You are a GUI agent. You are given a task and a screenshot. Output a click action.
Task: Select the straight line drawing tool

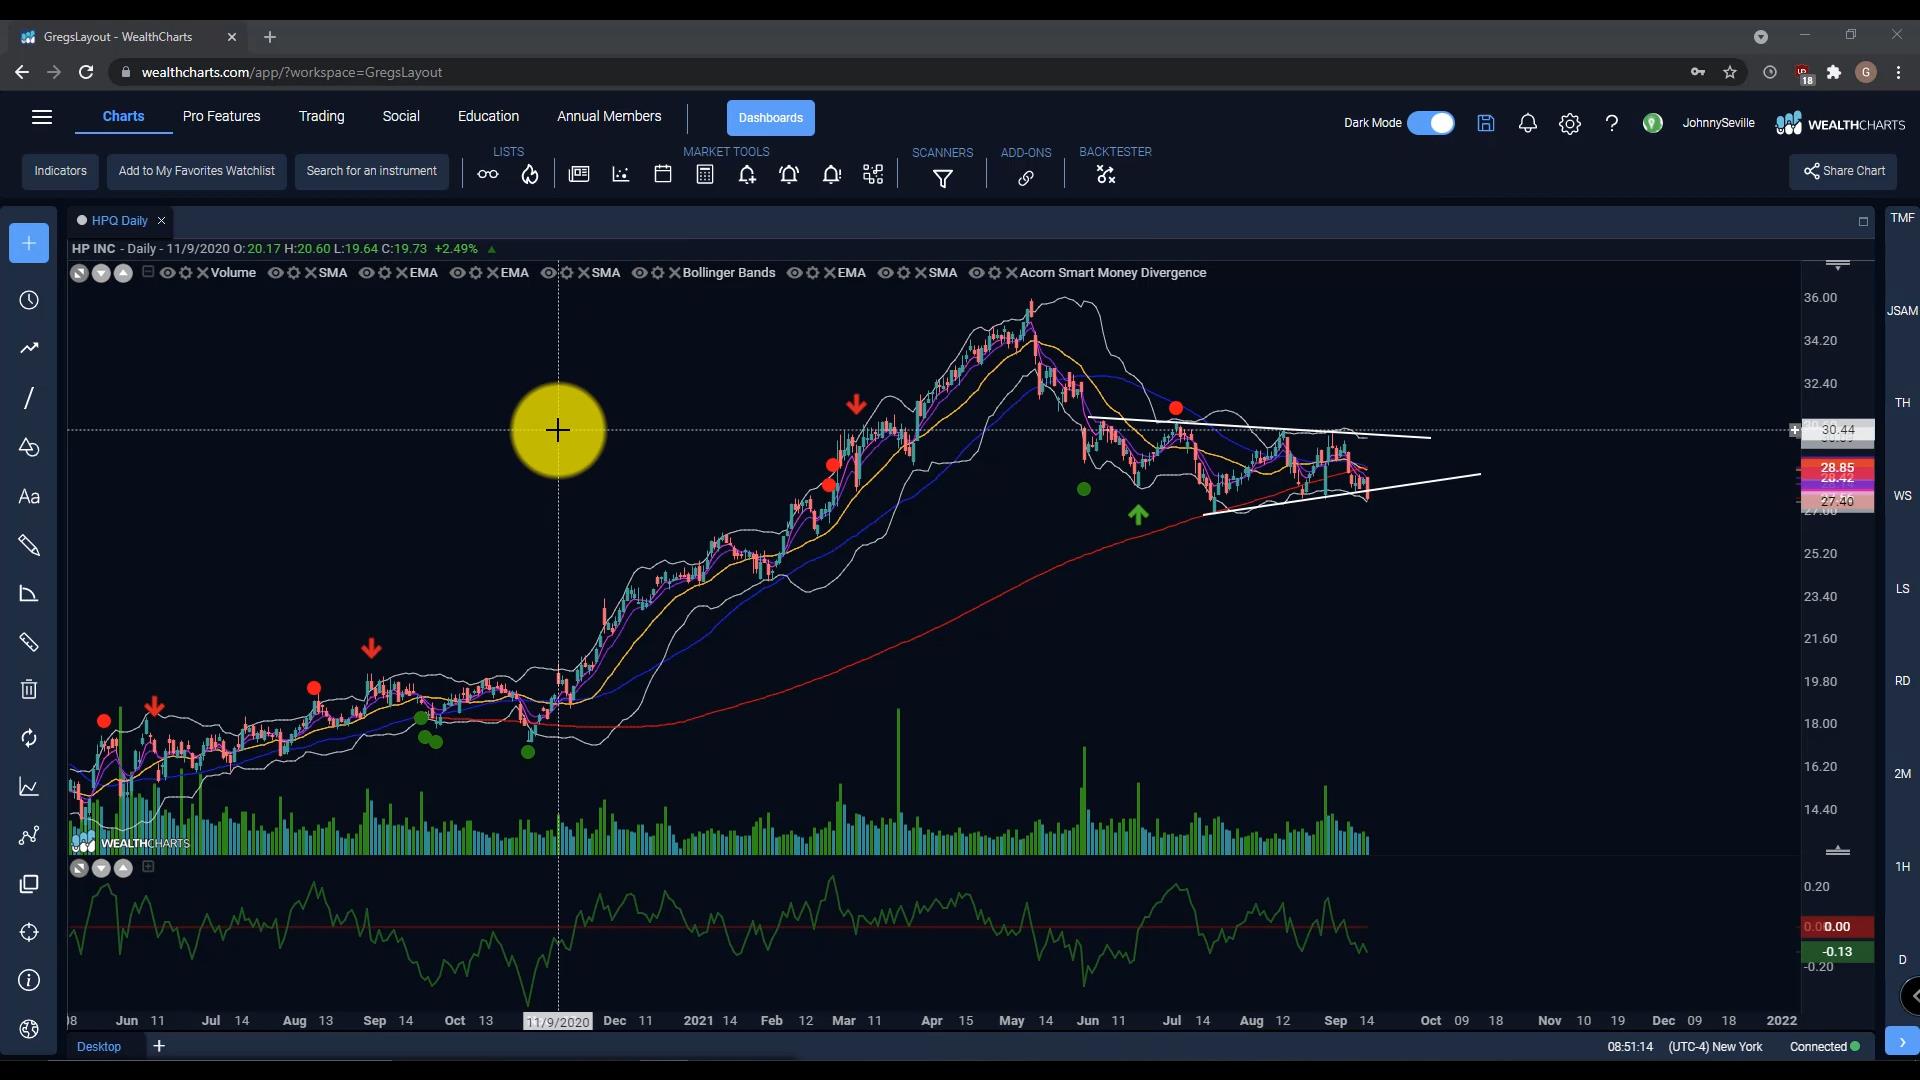pyautogui.click(x=29, y=398)
